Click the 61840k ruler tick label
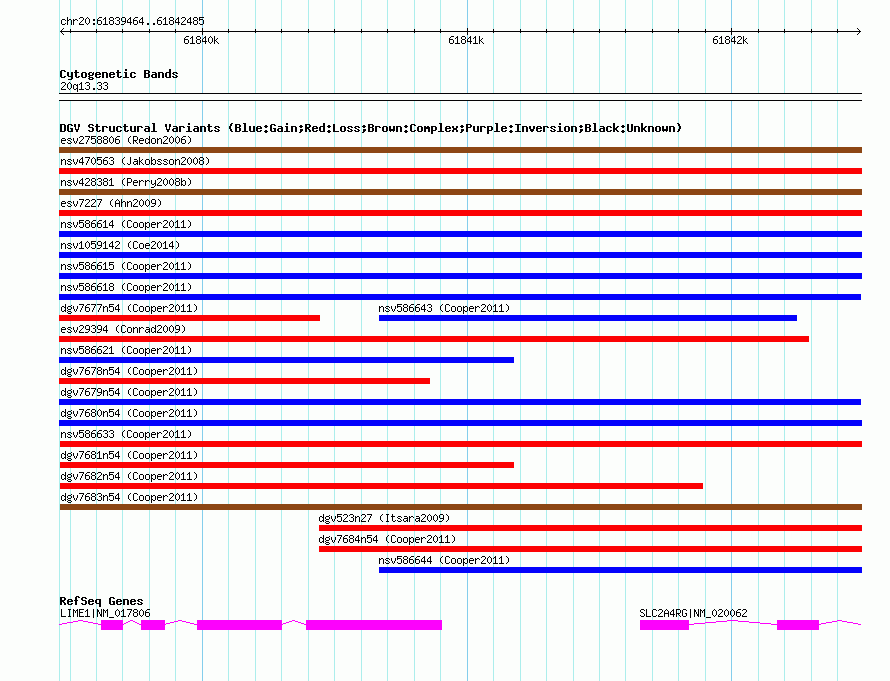 click(201, 40)
